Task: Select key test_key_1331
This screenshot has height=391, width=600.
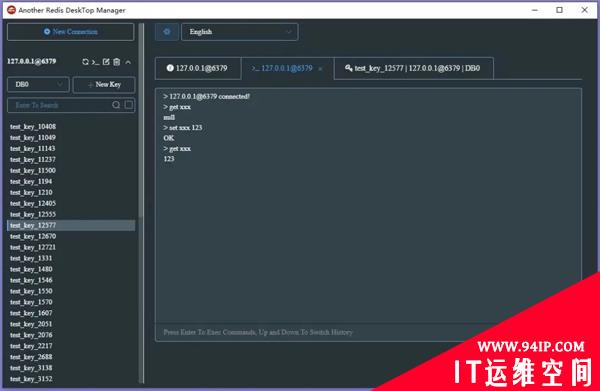Action: [x=71, y=258]
